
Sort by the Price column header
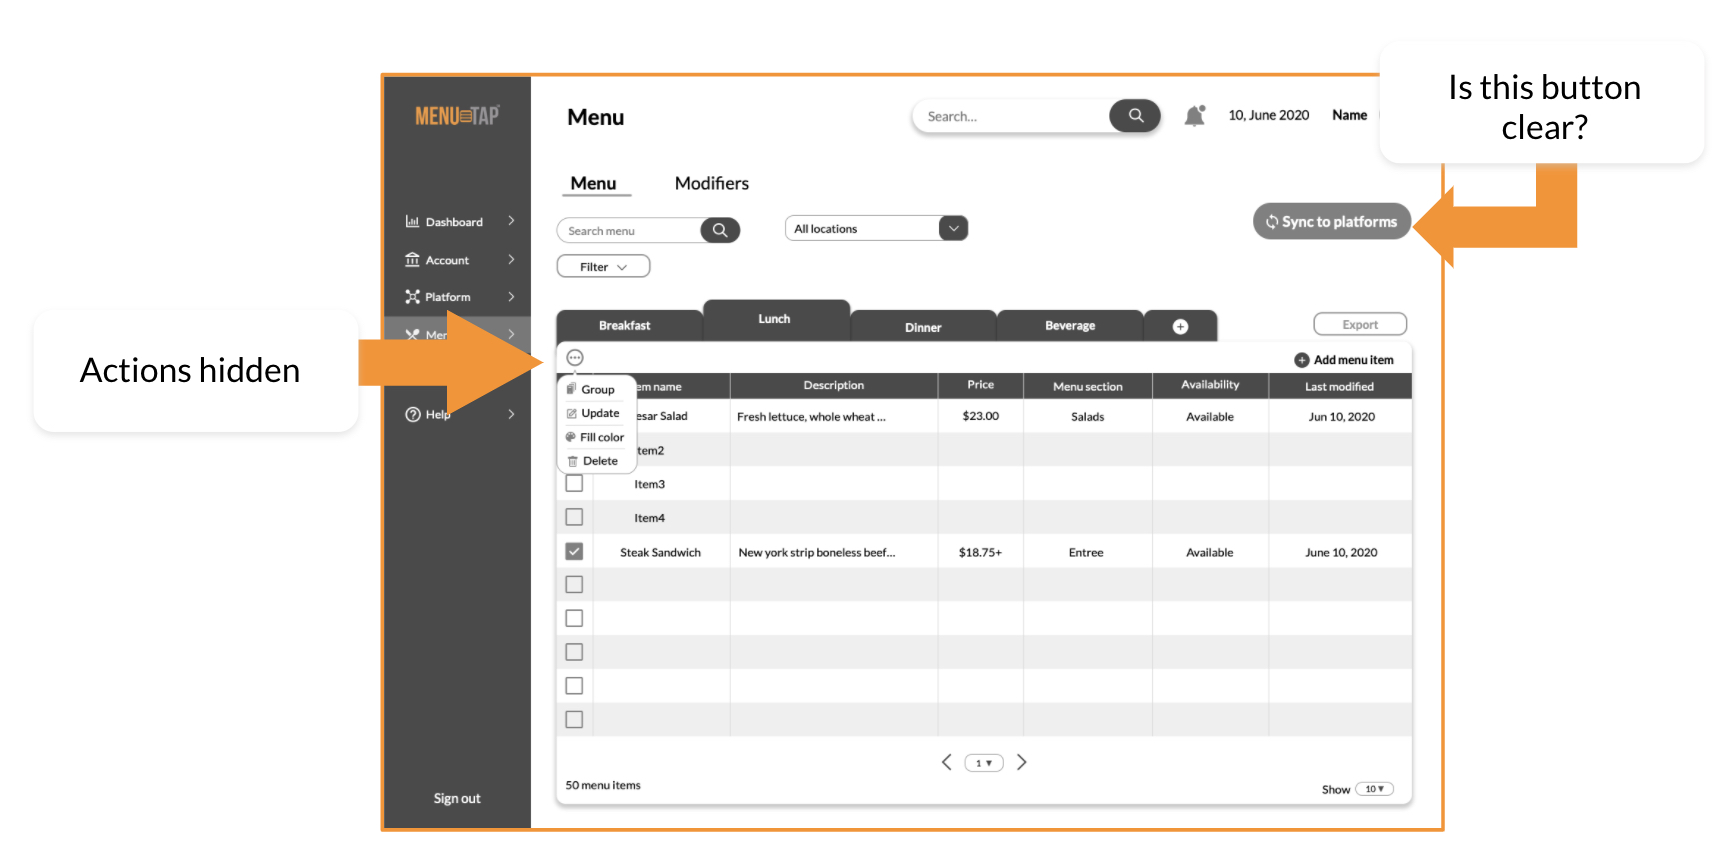point(981,385)
